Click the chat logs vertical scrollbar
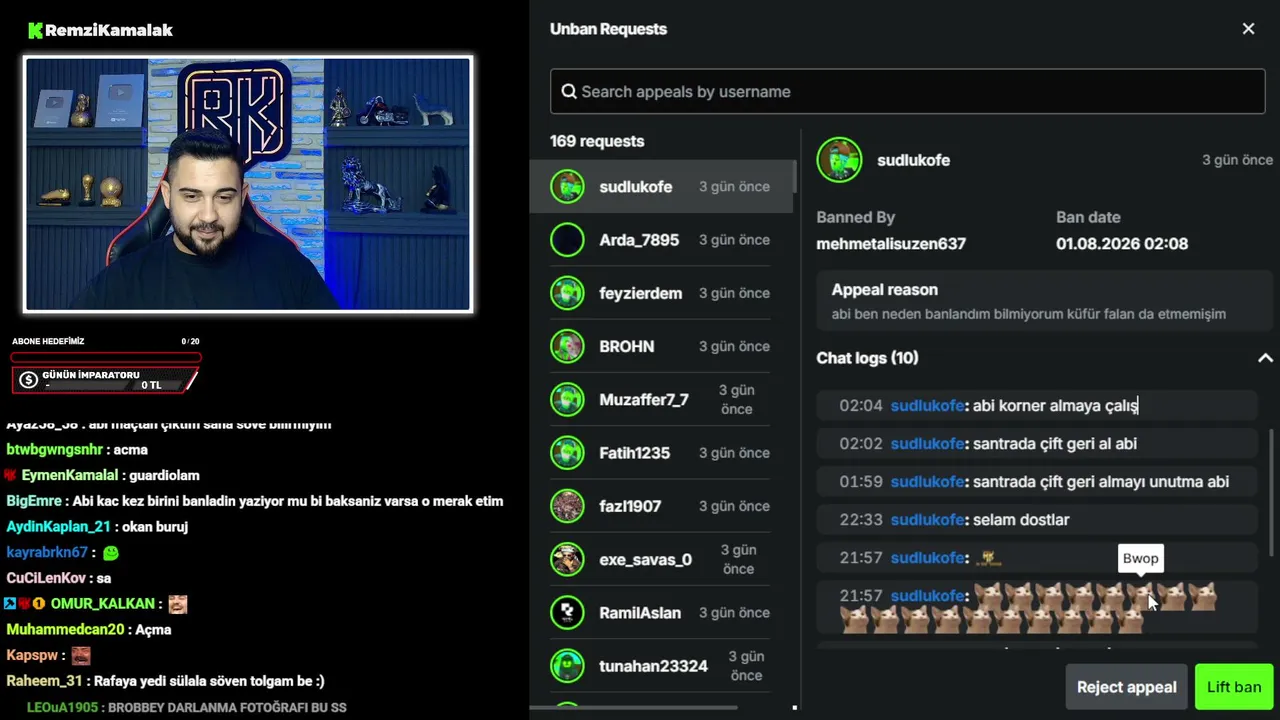This screenshot has height=720, width=1280. point(1272,492)
